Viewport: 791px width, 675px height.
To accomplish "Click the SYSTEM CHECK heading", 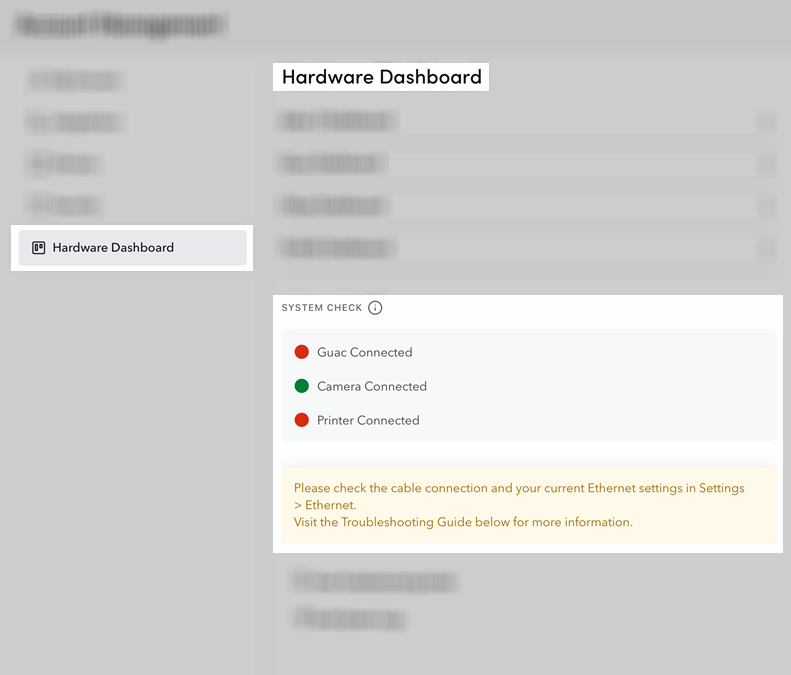I will pyautogui.click(x=322, y=308).
